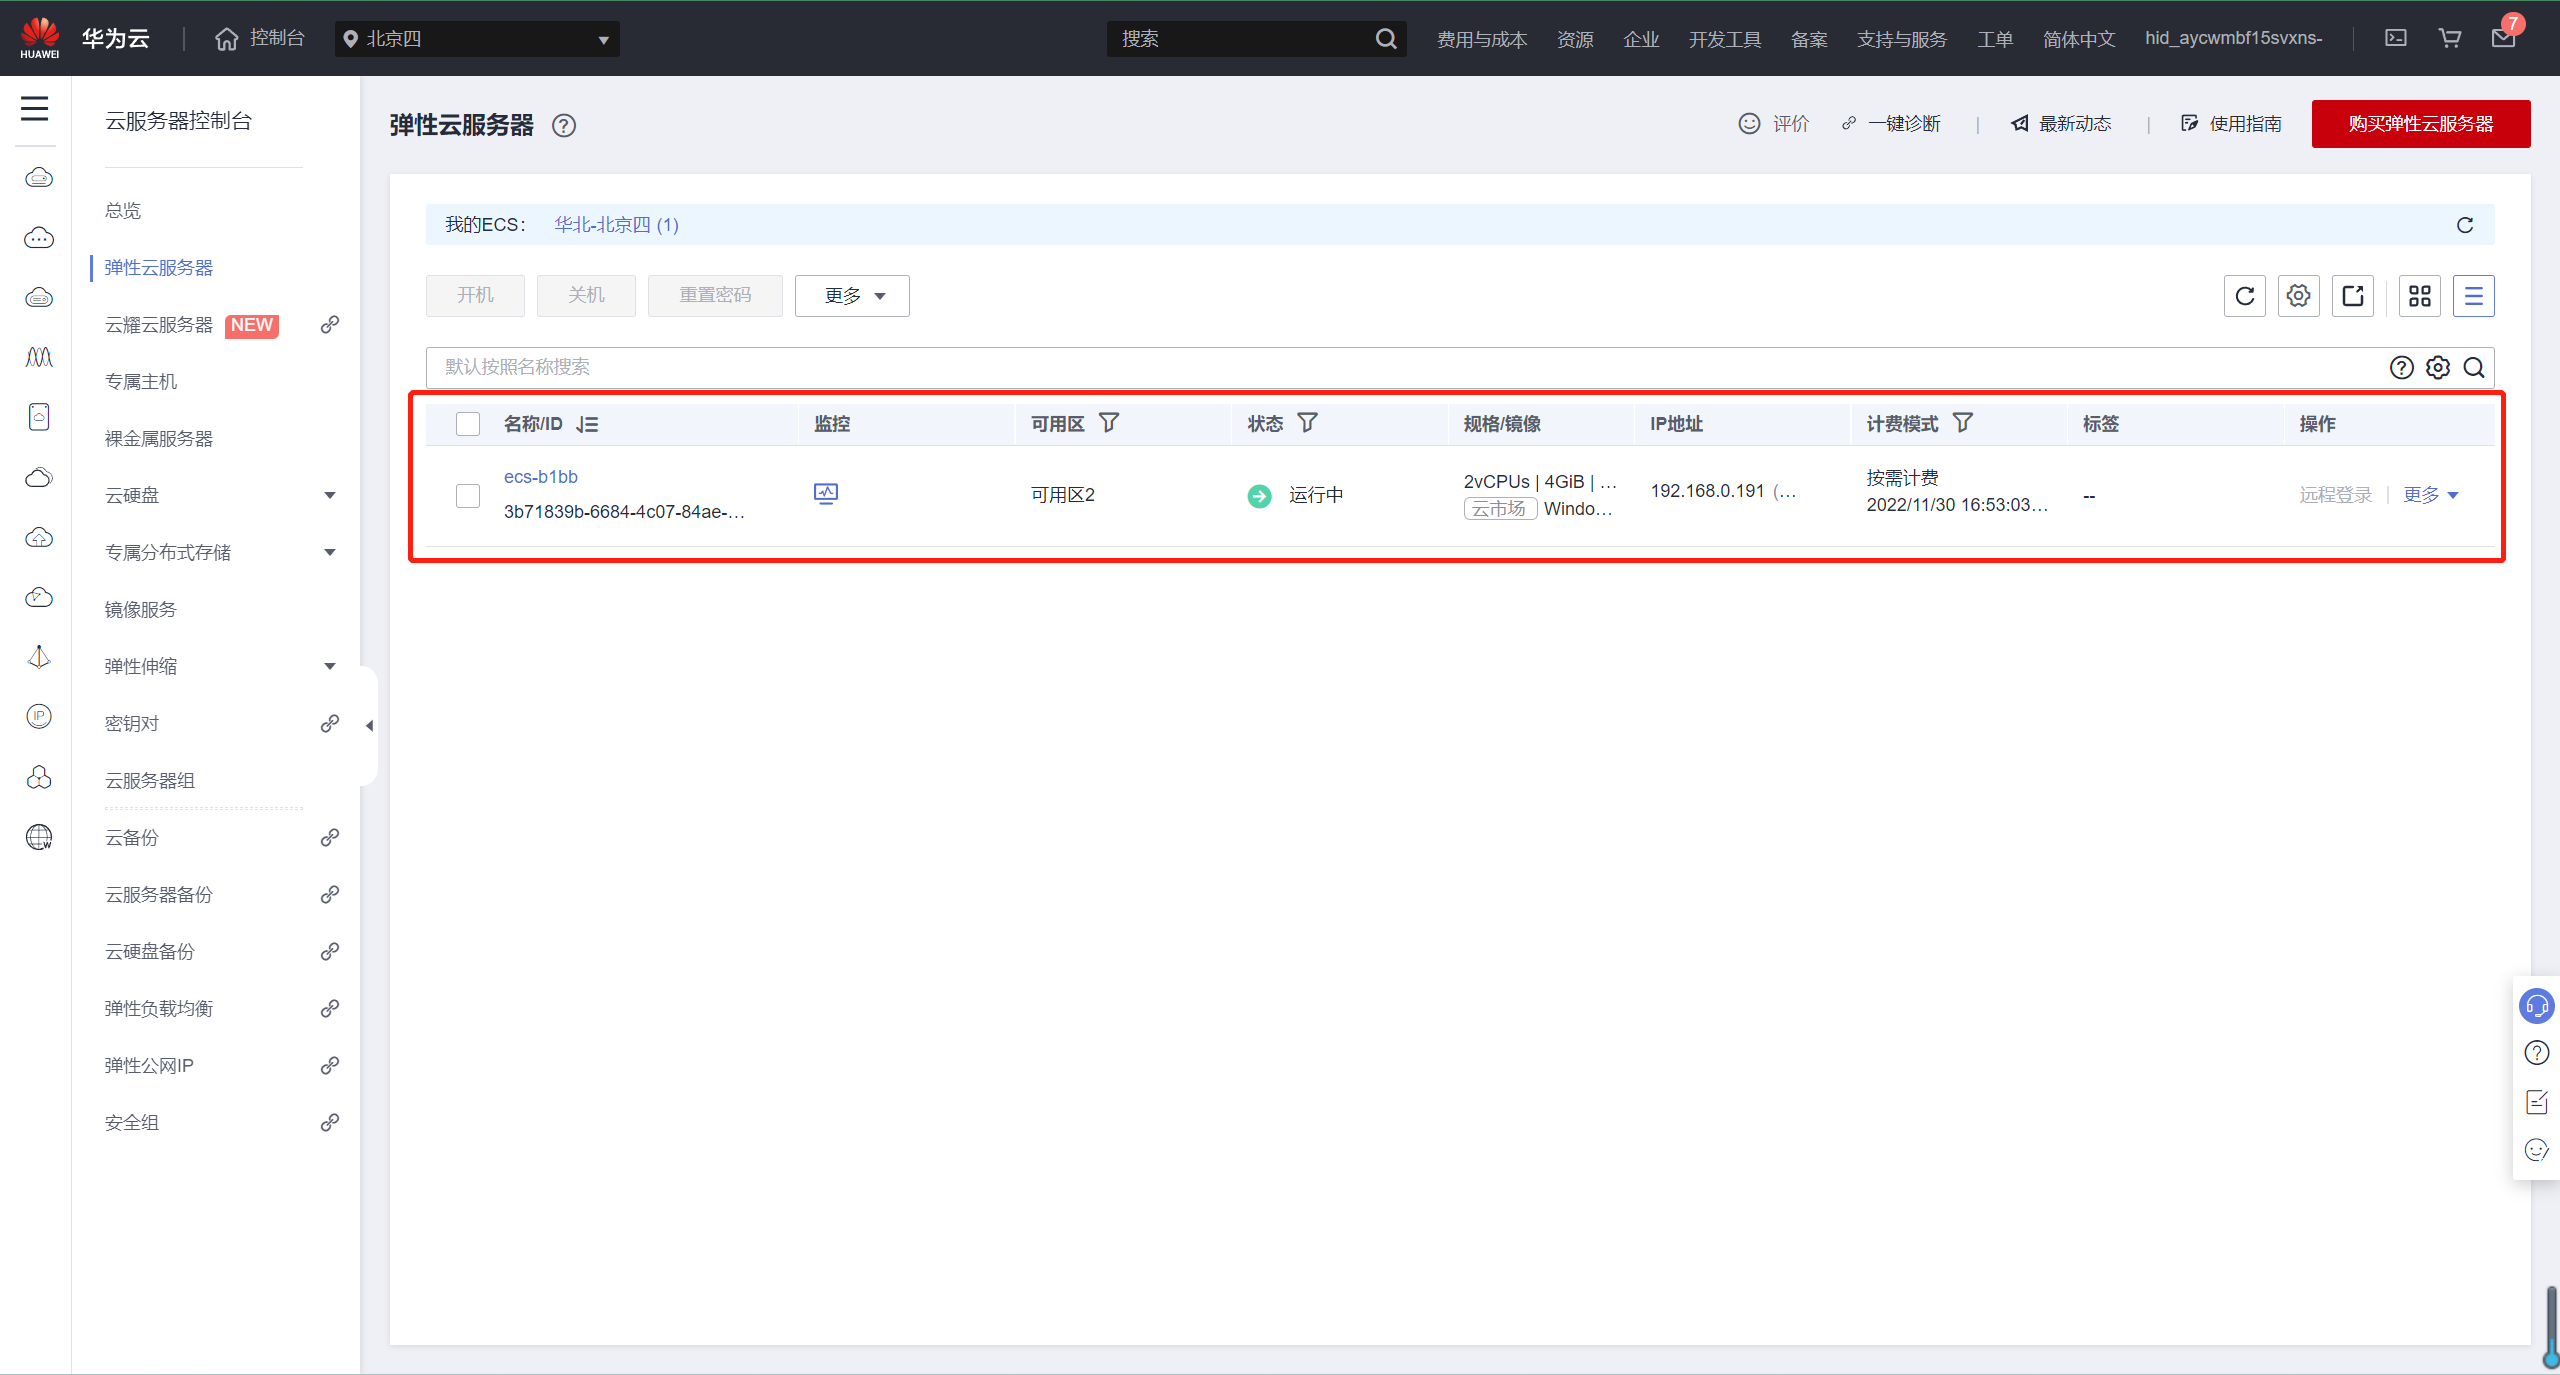Refresh the 我的ECS region bar
Viewport: 2560px width, 1375px height.
2465,225
